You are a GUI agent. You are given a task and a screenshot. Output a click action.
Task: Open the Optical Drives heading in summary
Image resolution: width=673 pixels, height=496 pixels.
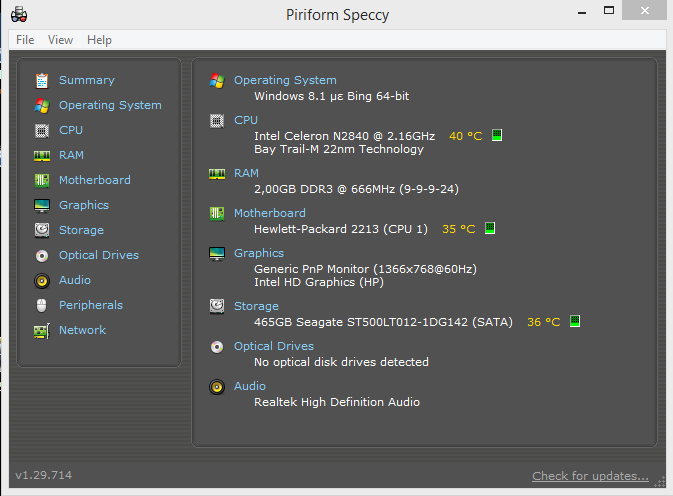click(273, 346)
